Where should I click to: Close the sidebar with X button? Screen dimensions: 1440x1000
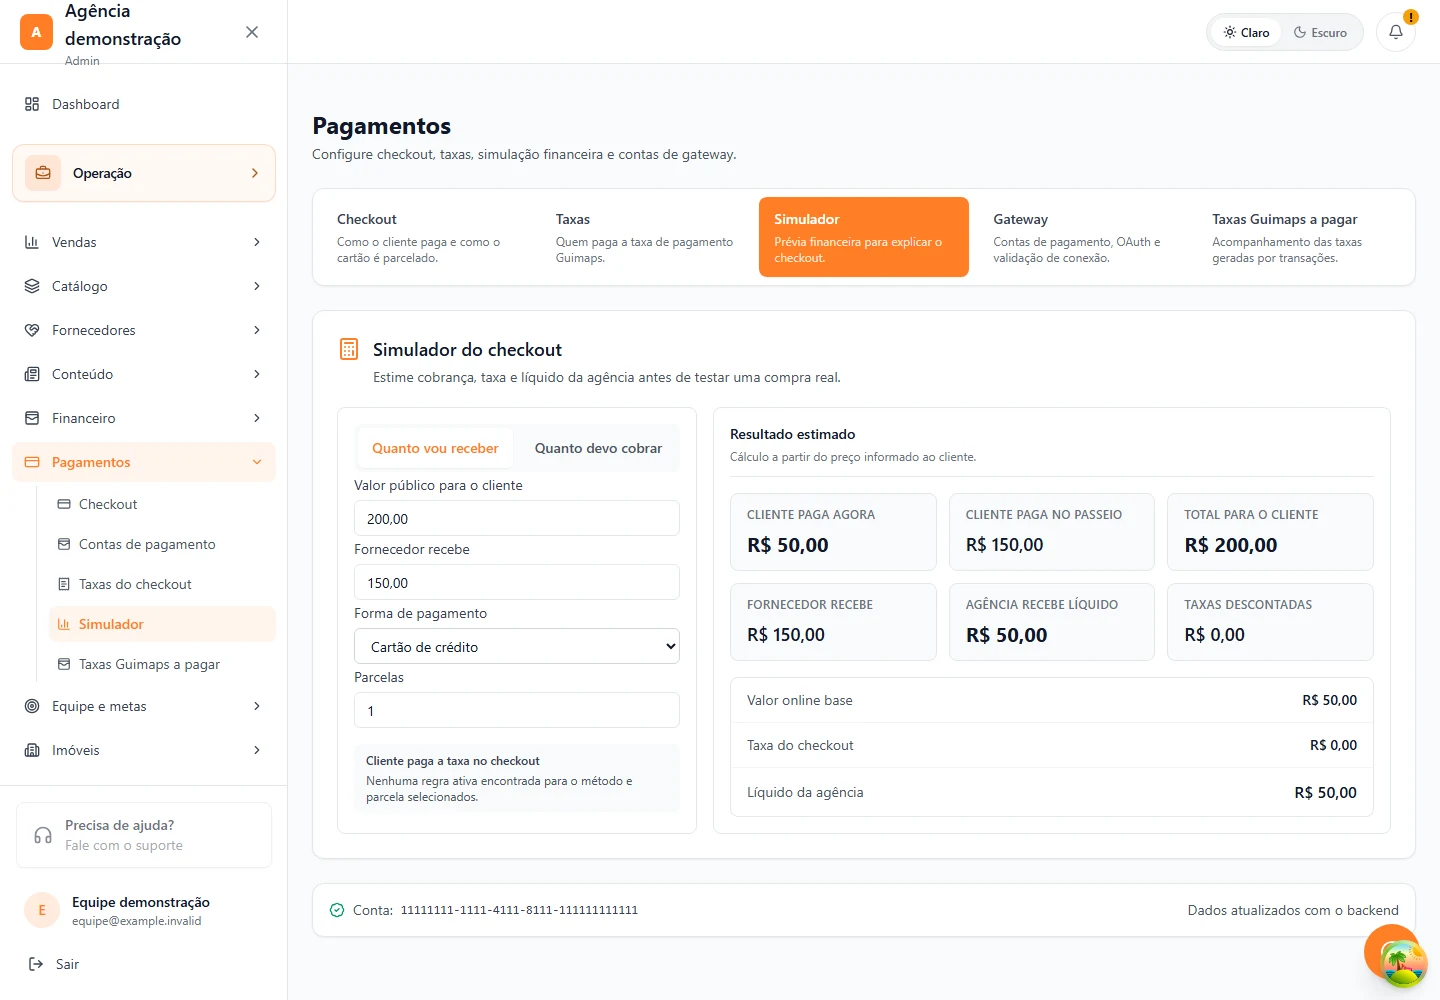click(252, 32)
